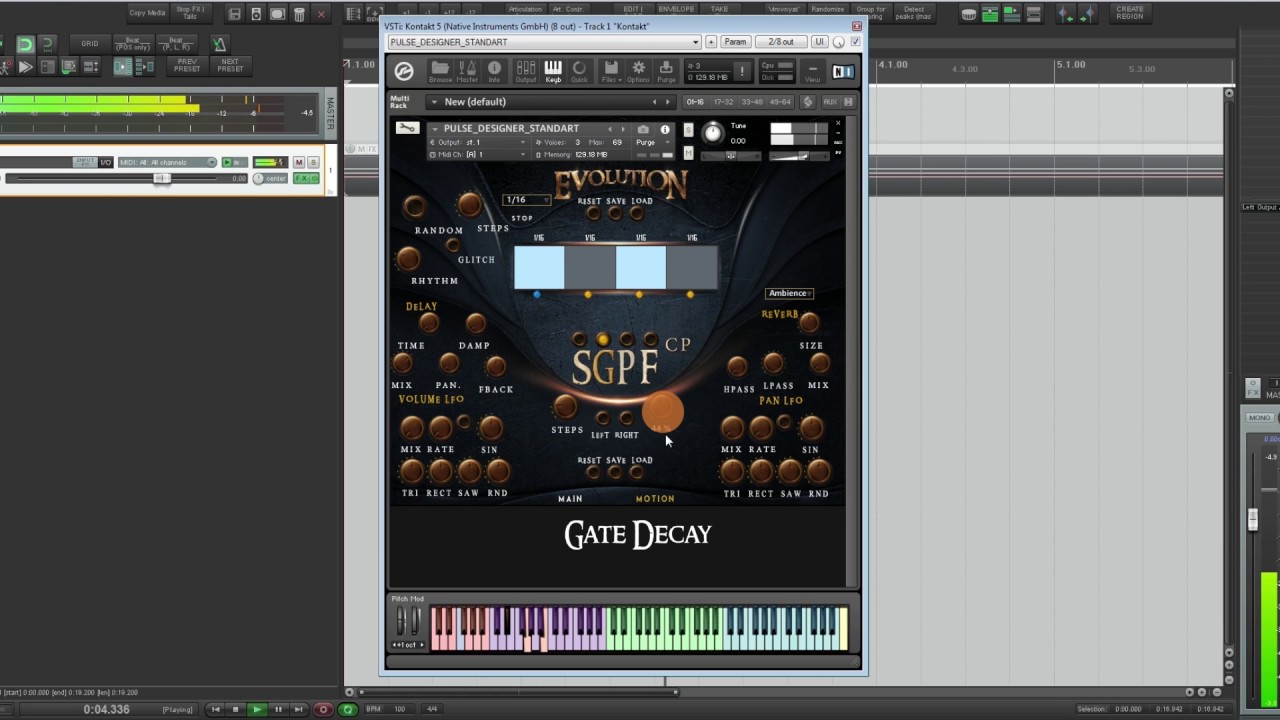This screenshot has height=720, width=1280.
Task: Show the Kontakt Info pane
Action: click(x=494, y=71)
